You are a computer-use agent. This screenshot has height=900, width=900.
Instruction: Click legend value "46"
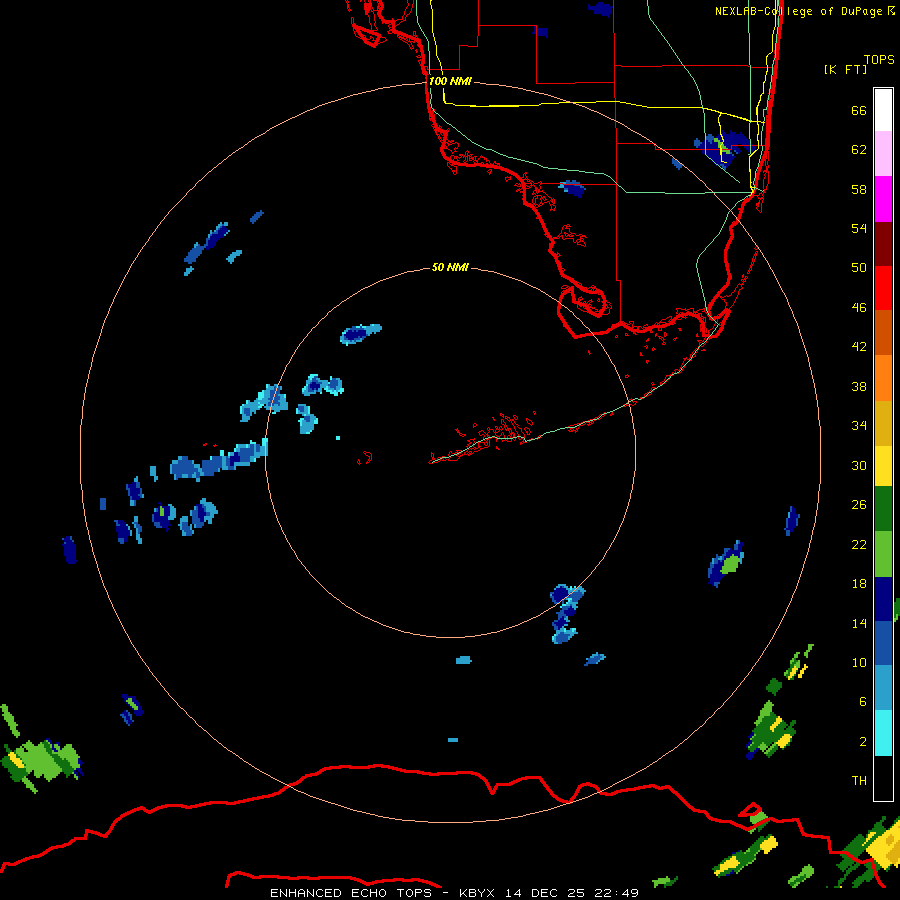tap(859, 307)
